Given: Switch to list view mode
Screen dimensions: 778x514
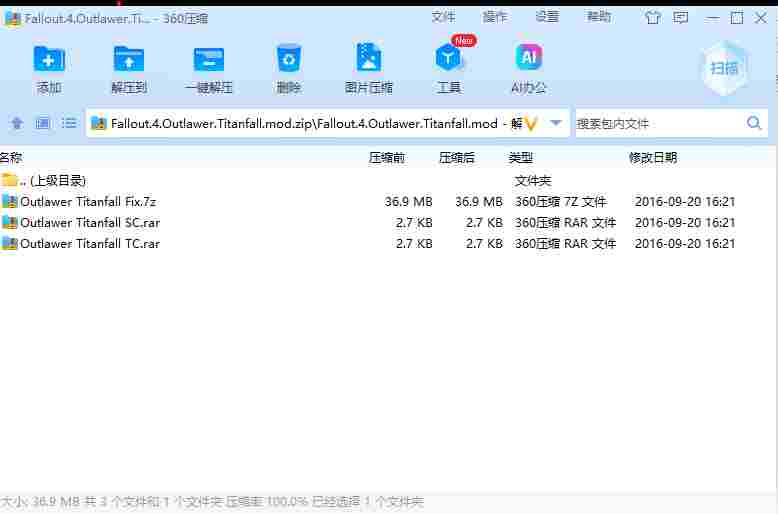Looking at the screenshot, I should (69, 123).
